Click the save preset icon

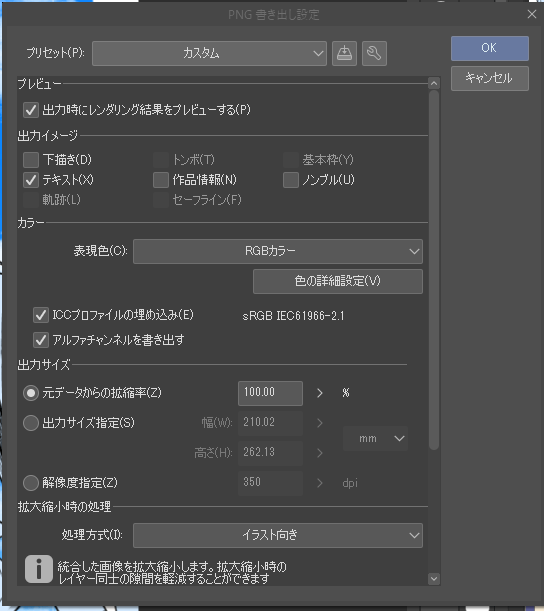coord(344,53)
